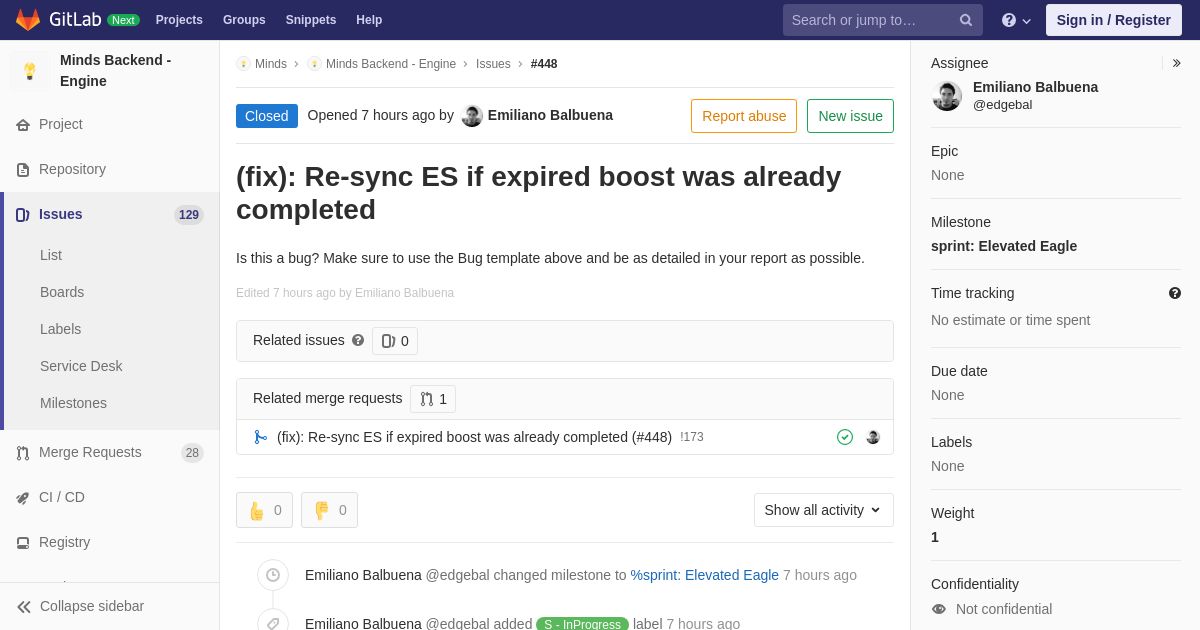Select Boards under Issues in sidebar
The image size is (1200, 630).
[62, 292]
